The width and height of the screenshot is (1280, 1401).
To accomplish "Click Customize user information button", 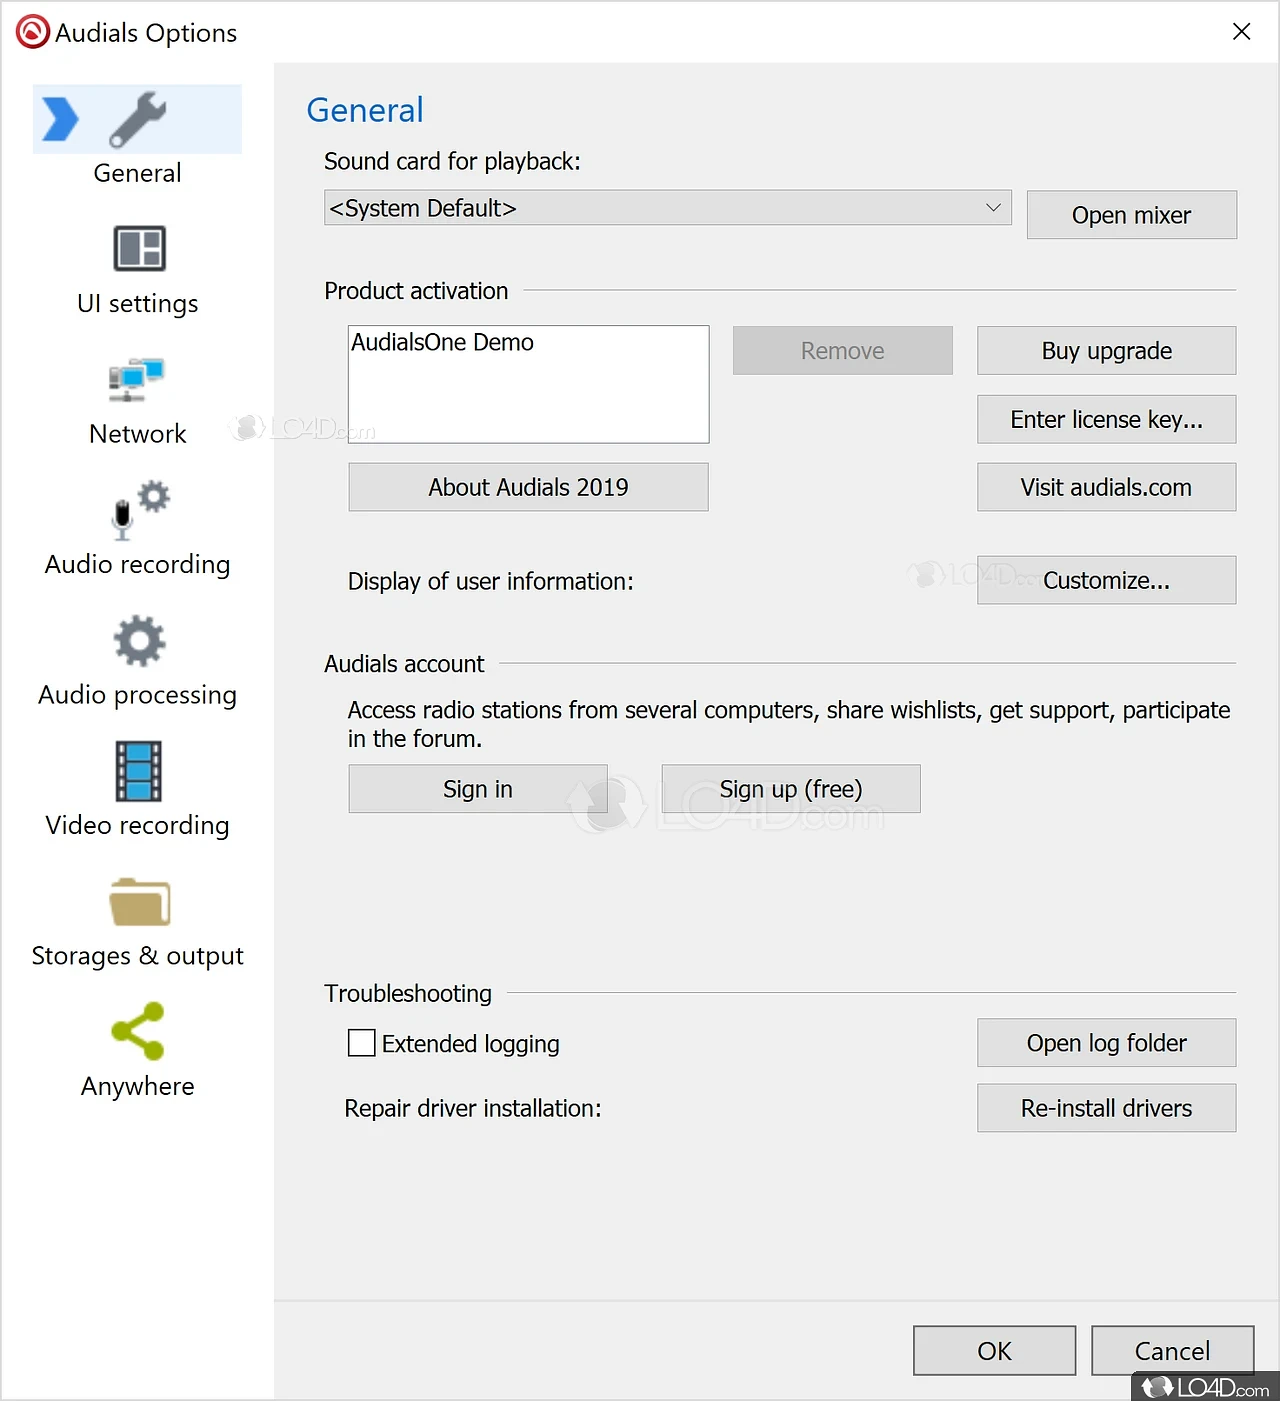I will coord(1107,580).
